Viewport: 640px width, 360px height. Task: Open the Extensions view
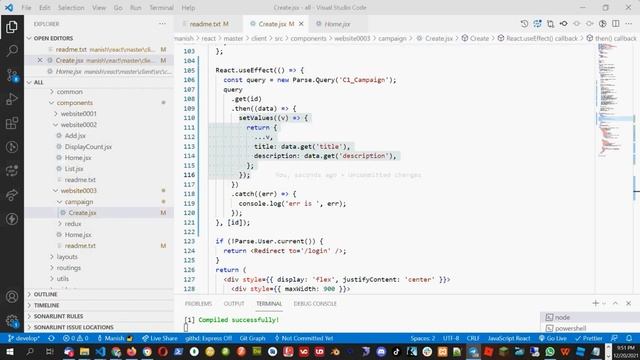pos(11,123)
